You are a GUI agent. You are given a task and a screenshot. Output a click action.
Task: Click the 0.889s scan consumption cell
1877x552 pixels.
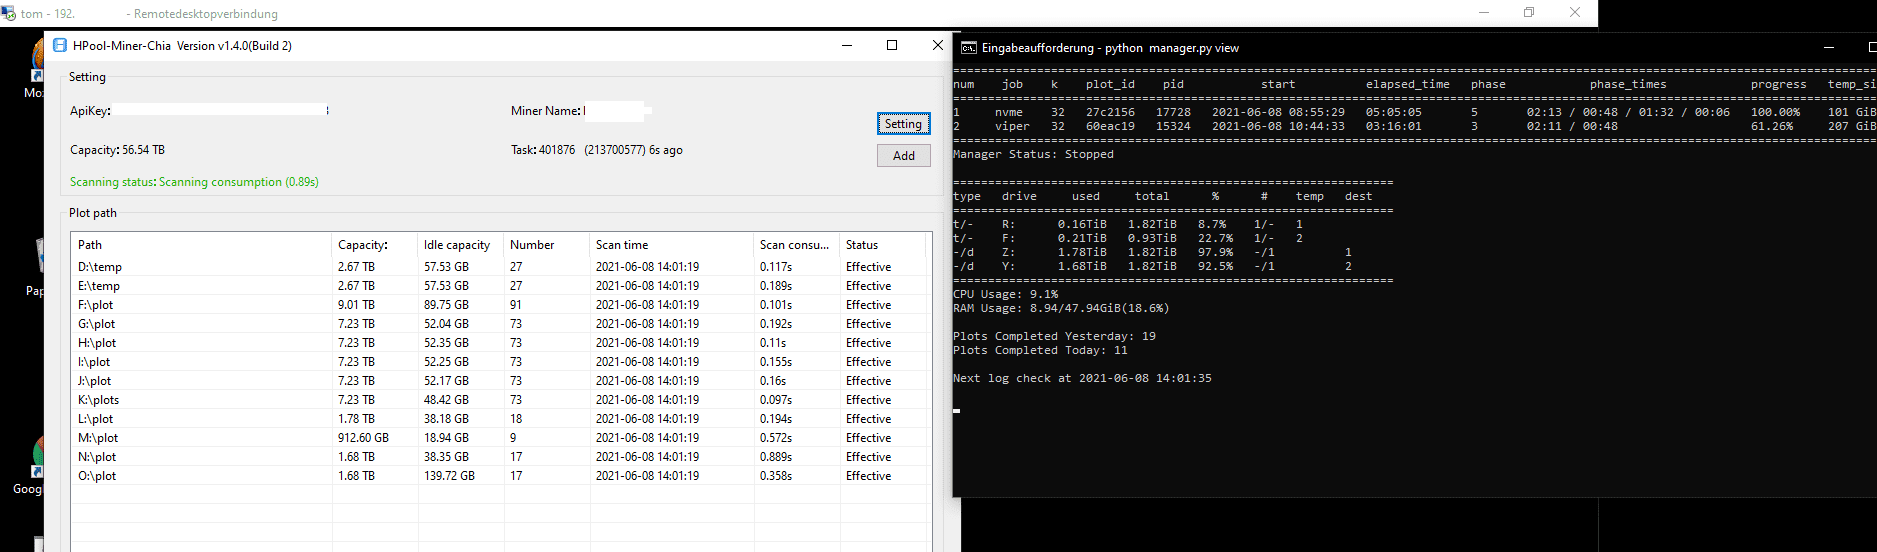point(776,457)
